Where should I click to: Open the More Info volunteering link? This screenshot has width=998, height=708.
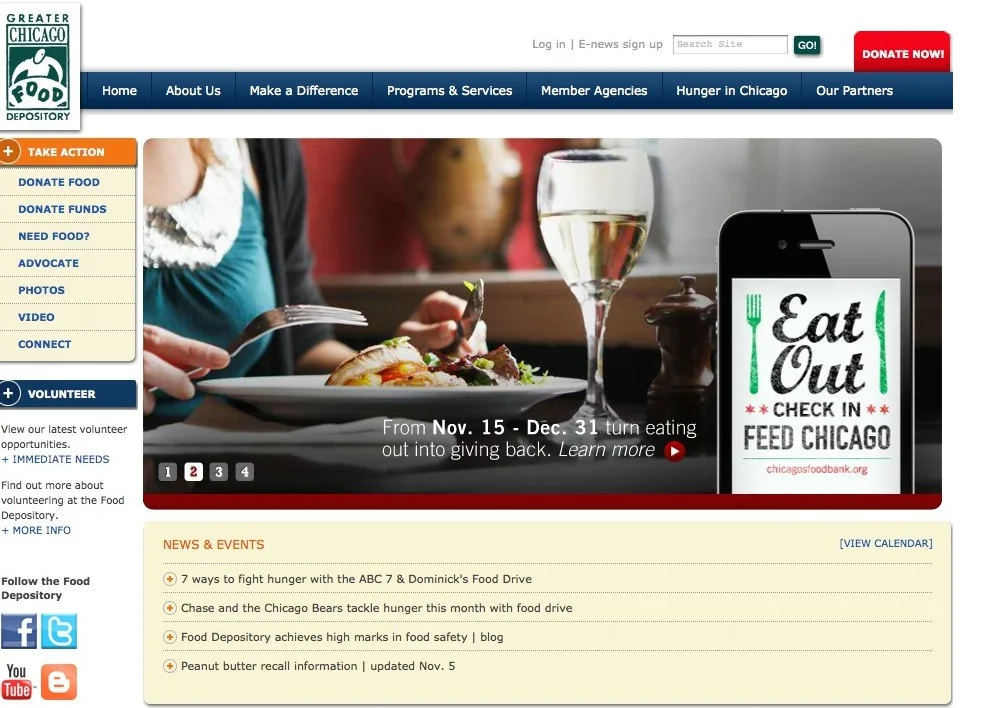[36, 530]
